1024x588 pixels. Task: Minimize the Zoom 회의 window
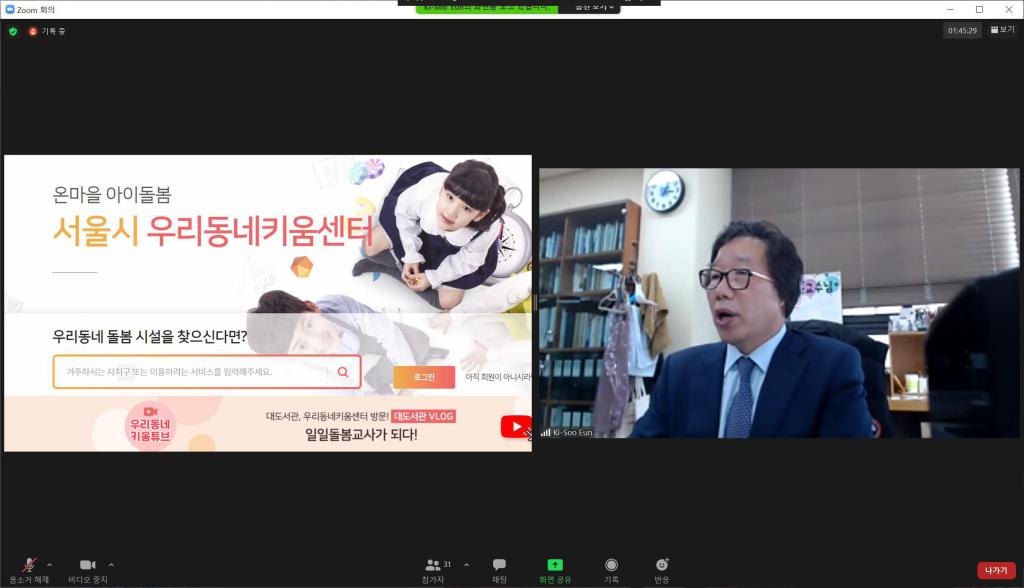coord(950,9)
